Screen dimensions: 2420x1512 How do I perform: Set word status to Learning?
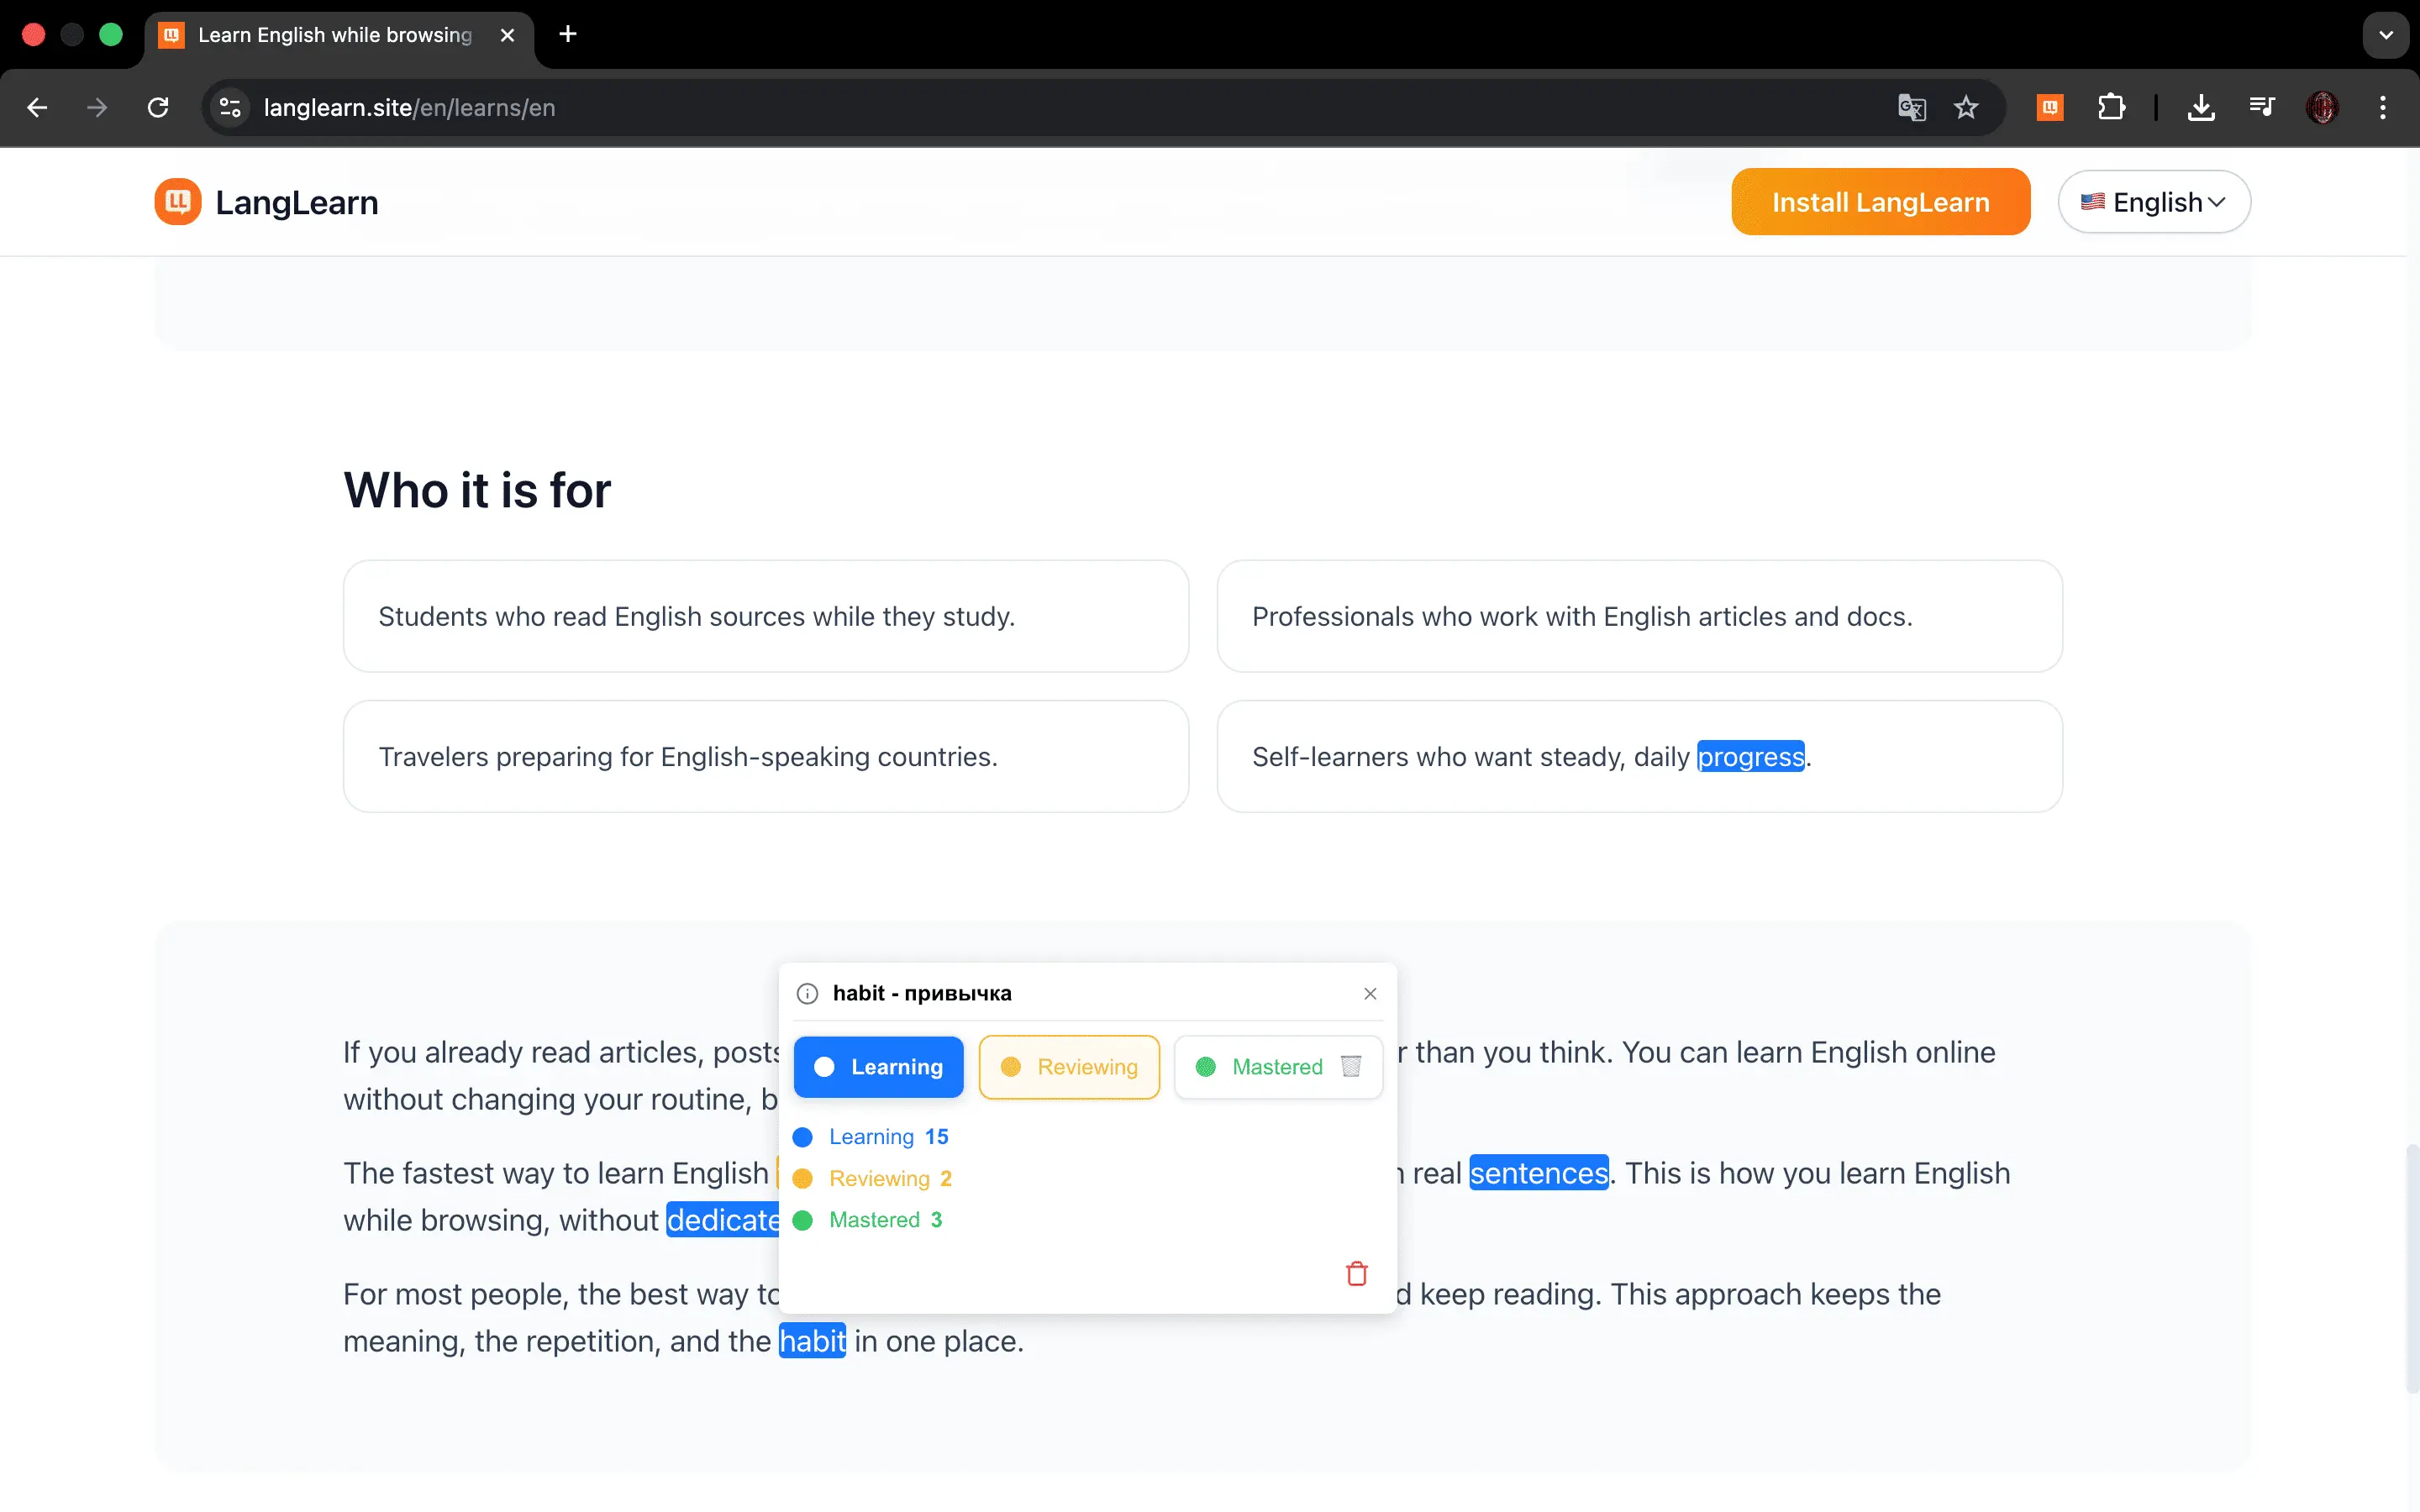click(878, 1067)
